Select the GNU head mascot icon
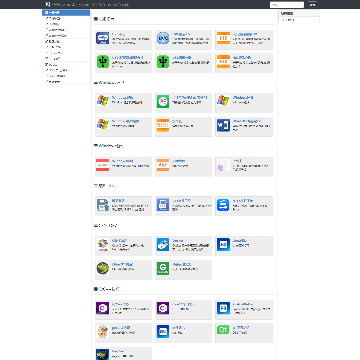This screenshot has height=360, width=360. pos(102,331)
